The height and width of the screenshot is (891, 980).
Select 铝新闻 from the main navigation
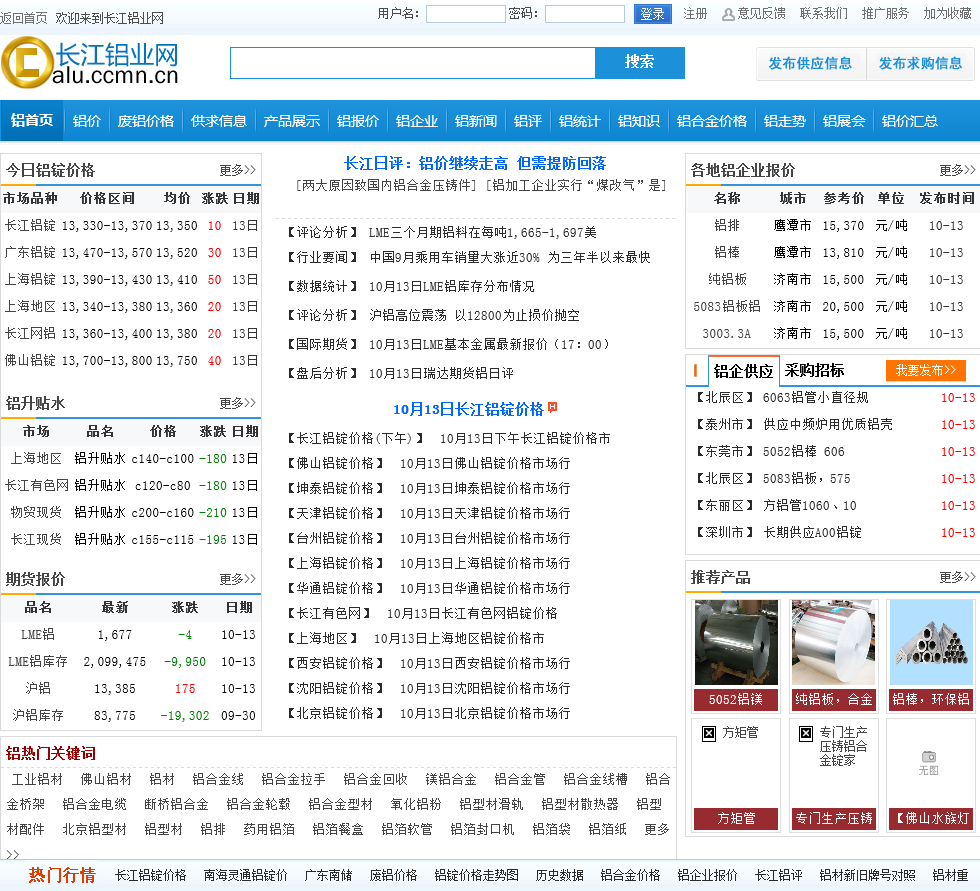(x=476, y=121)
